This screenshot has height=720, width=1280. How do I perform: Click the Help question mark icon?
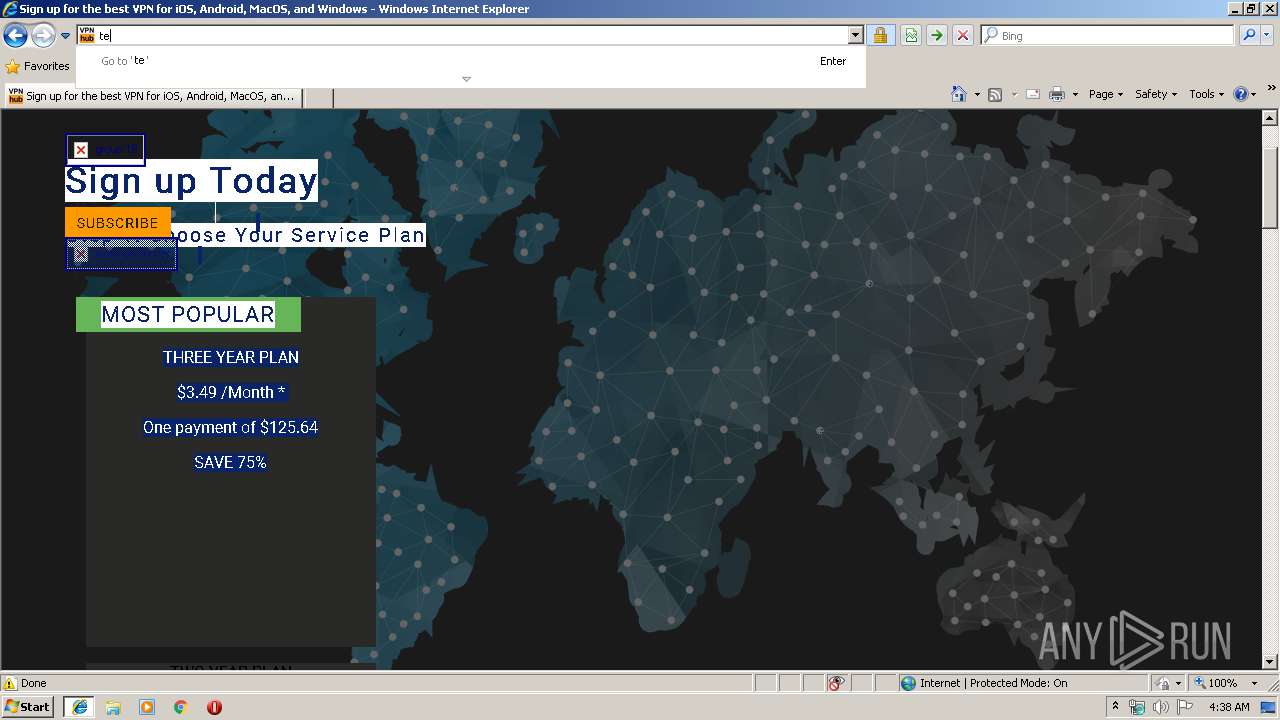1240,94
